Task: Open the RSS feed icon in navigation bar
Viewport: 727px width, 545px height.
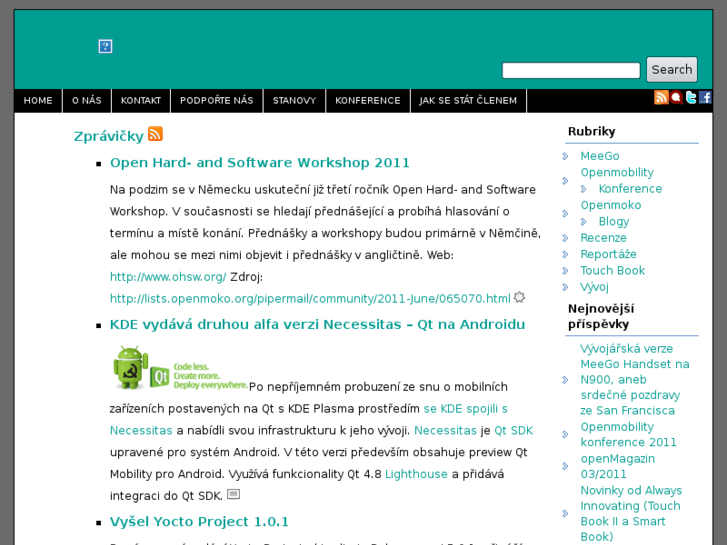Action: pyautogui.click(x=661, y=97)
